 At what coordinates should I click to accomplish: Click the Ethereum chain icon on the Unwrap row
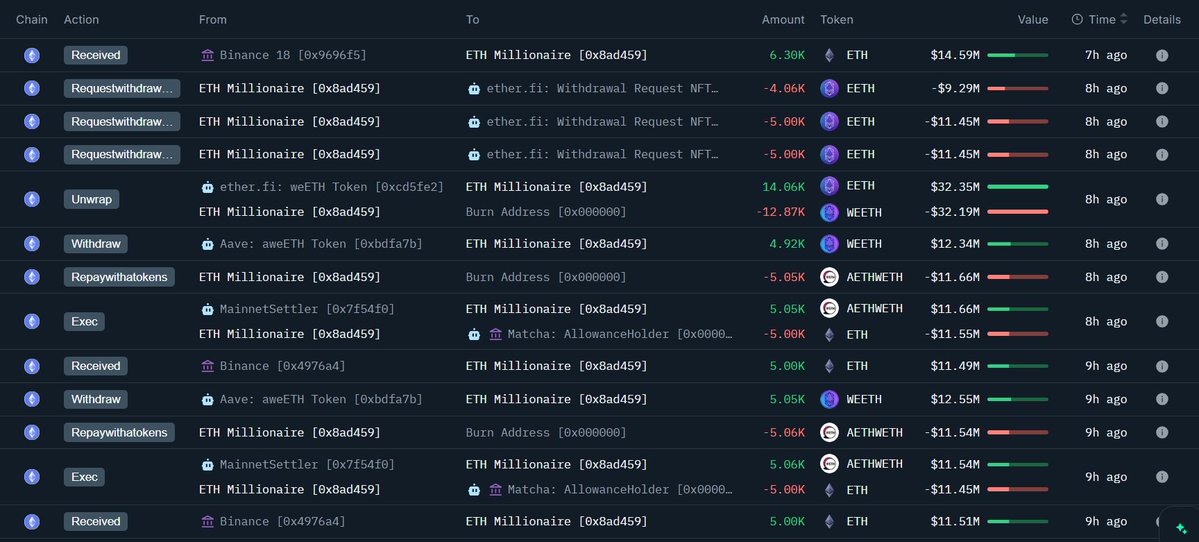pos(31,199)
